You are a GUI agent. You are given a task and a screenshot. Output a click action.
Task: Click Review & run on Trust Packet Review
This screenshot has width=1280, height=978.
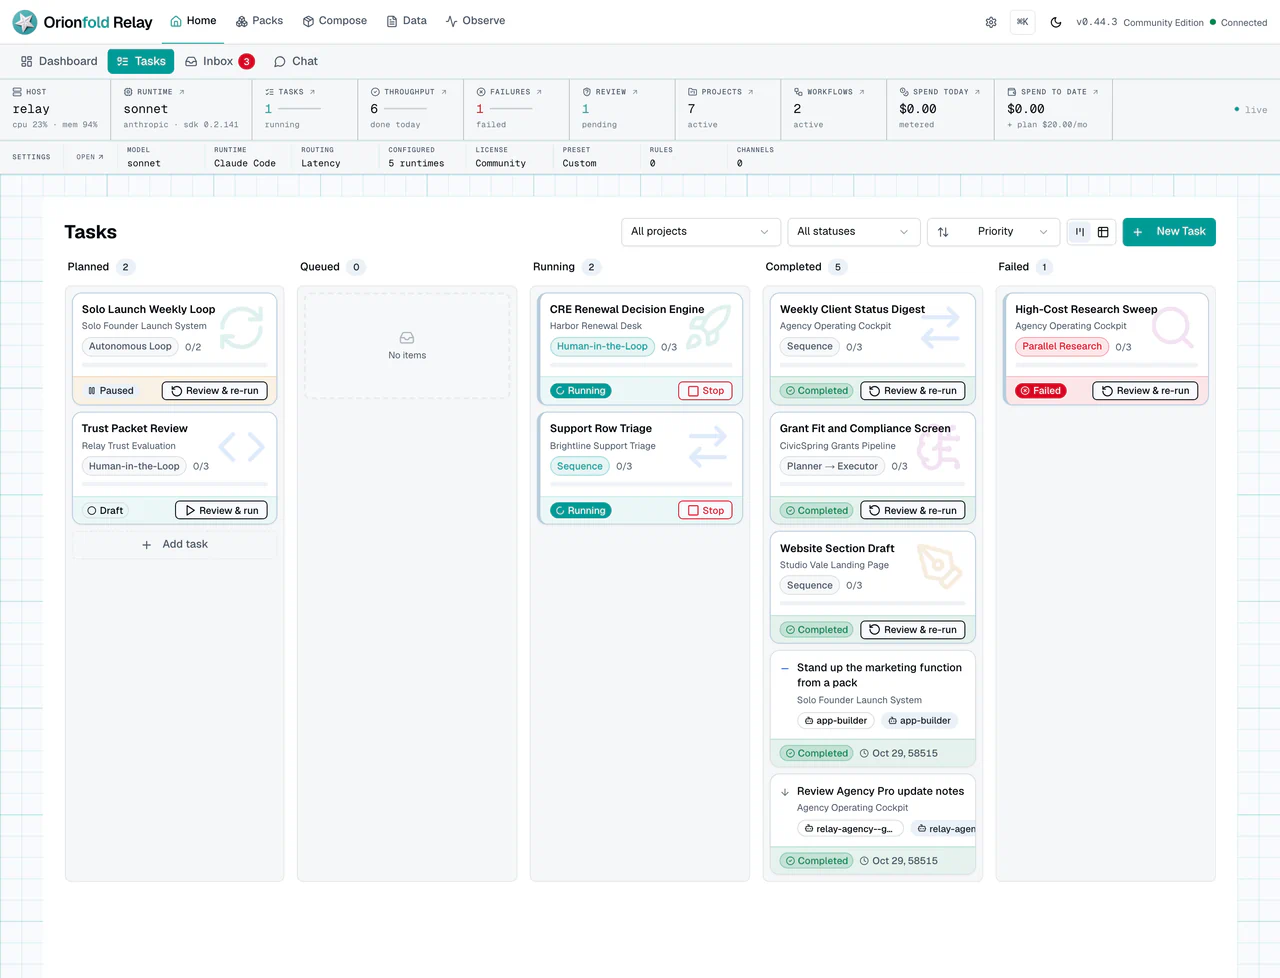221,510
